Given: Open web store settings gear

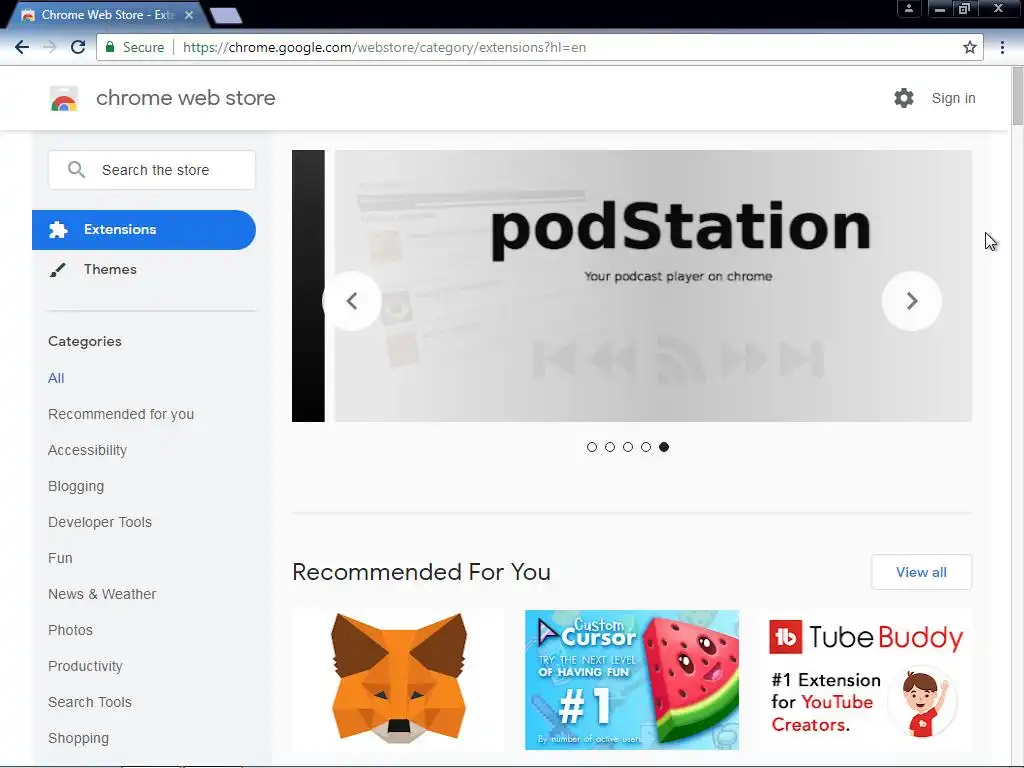Looking at the screenshot, I should [x=904, y=98].
